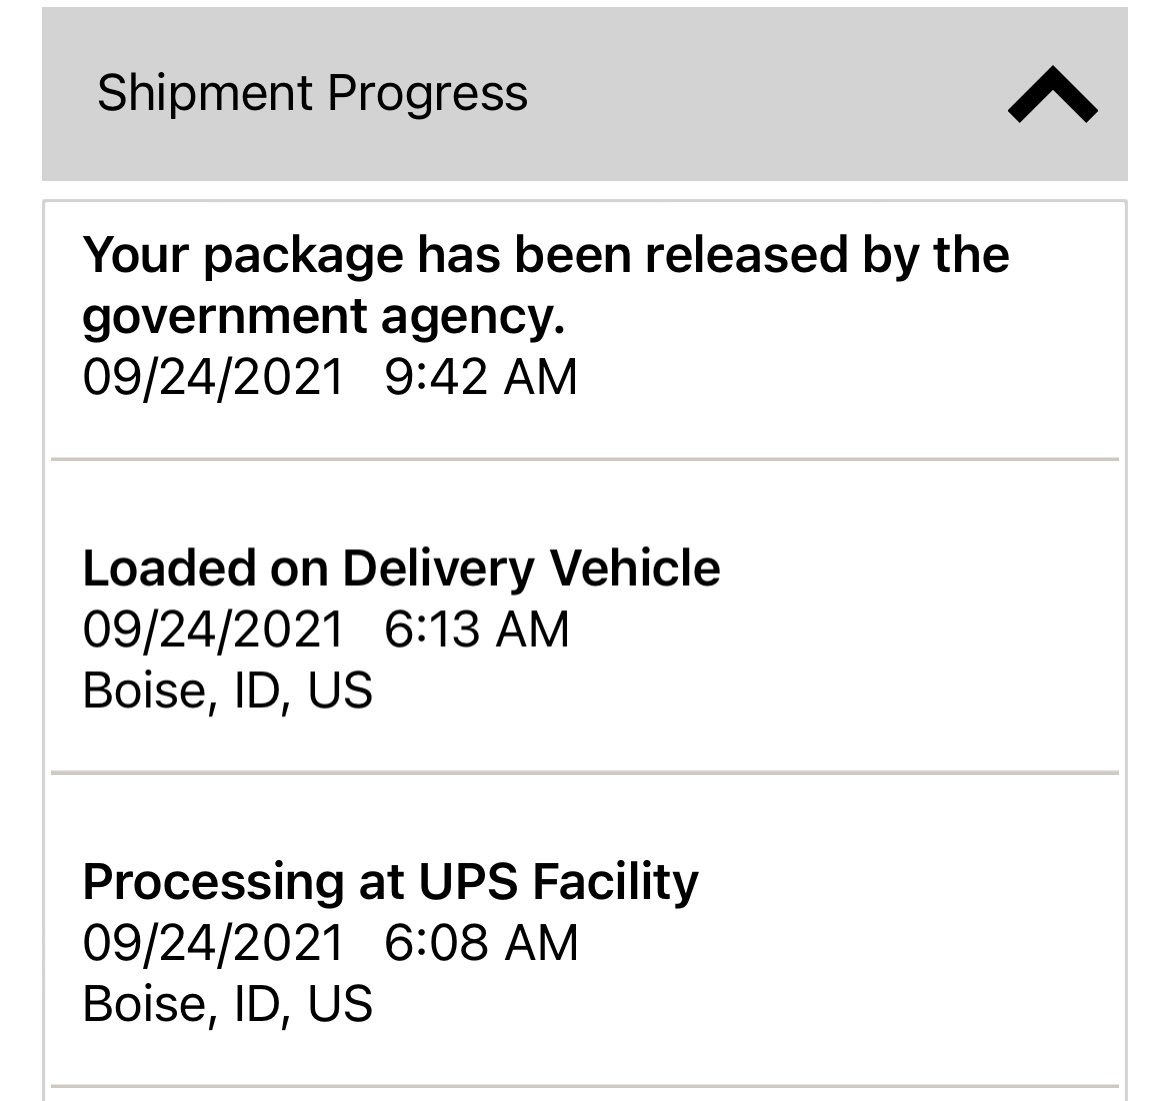Viewport: 1170px width, 1101px height.
Task: Click Boise location under Processing at UPS Facility
Action: click(x=227, y=1004)
